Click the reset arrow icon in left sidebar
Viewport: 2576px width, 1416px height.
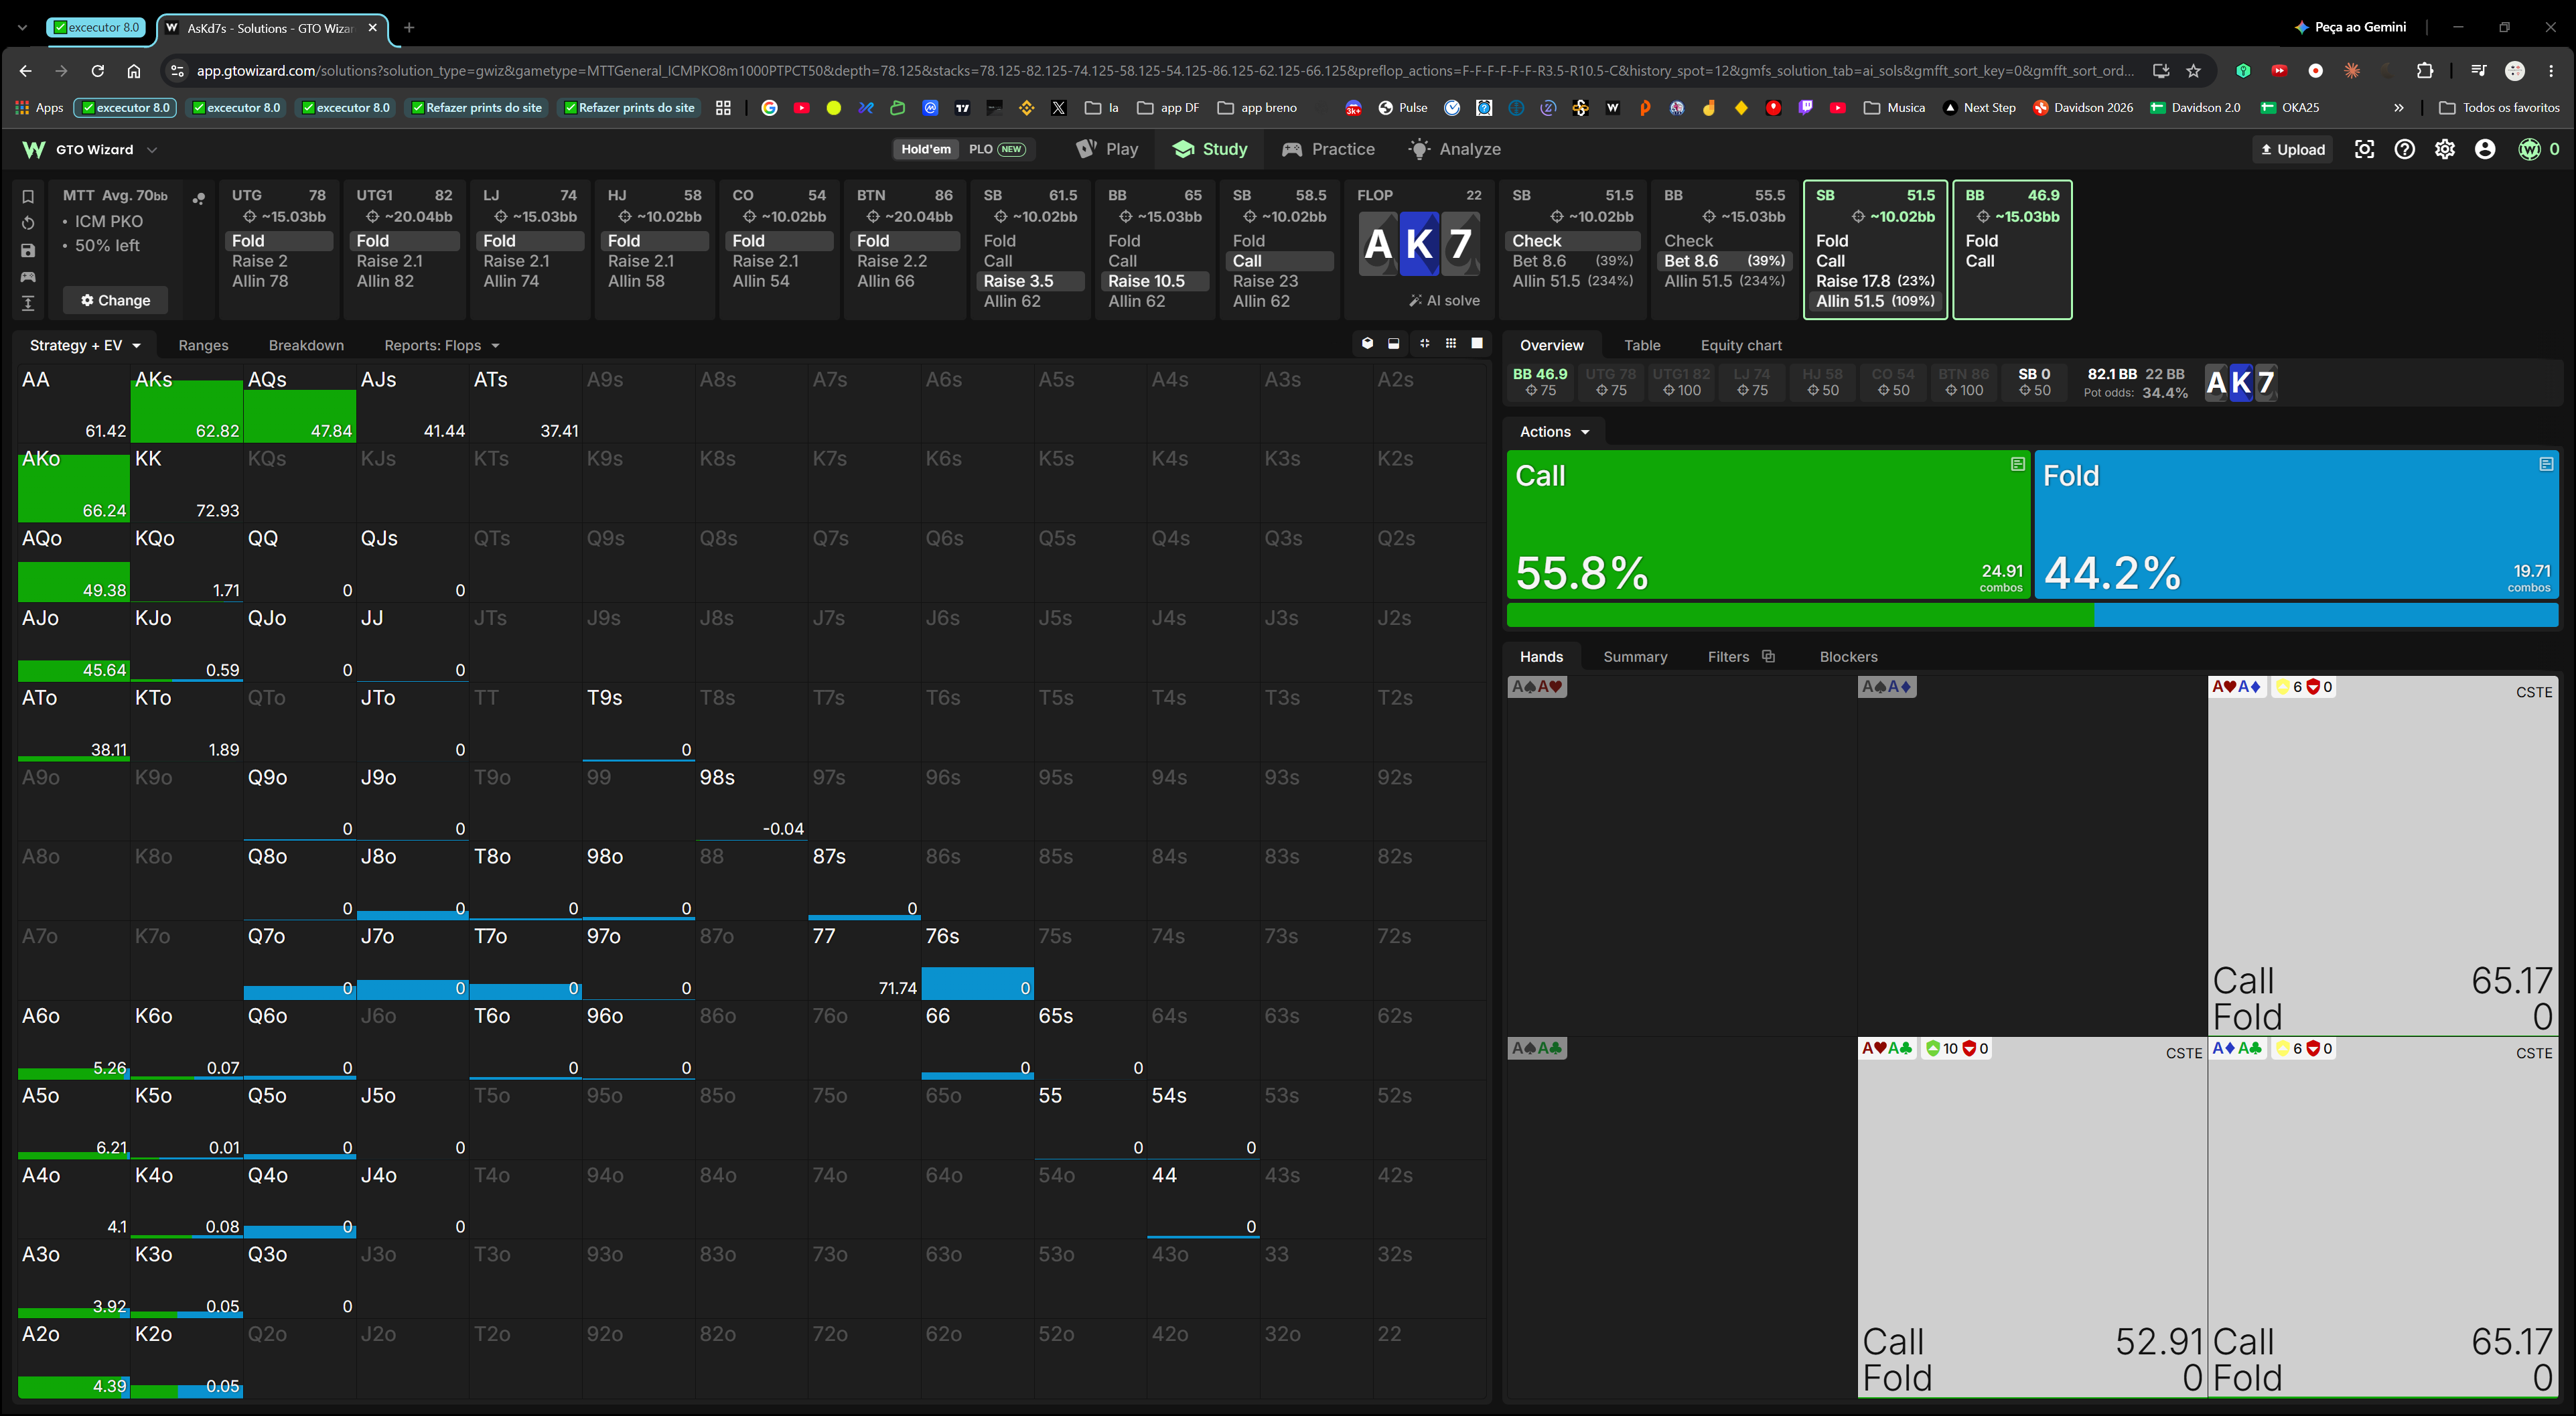tap(28, 223)
